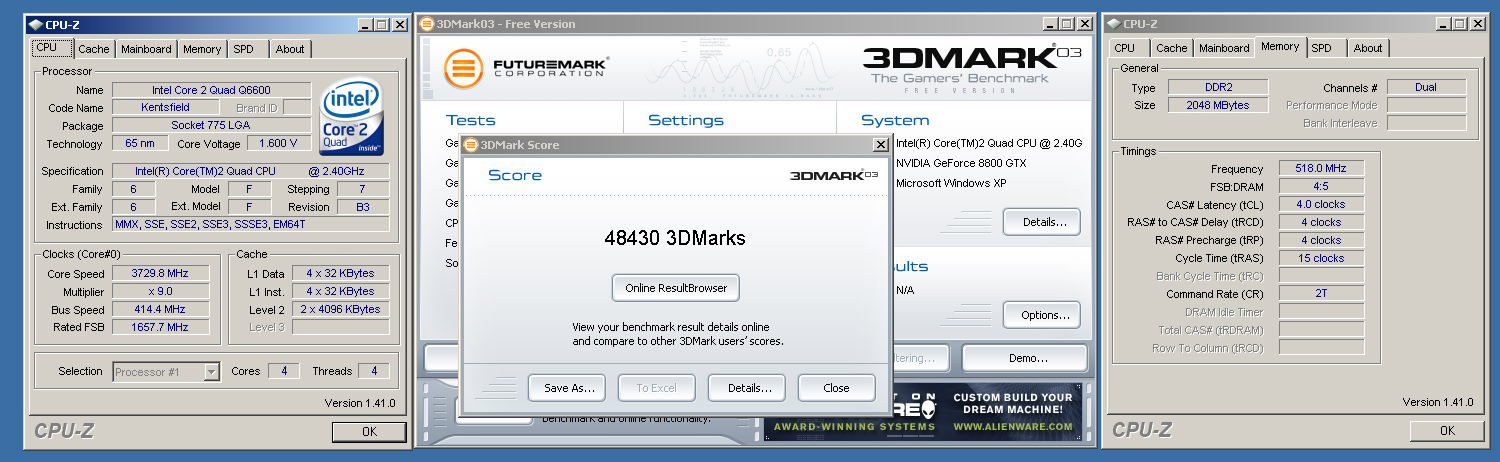
Task: Click the Level 2 cache 2 x 4096 KBytes field
Action: pos(340,309)
